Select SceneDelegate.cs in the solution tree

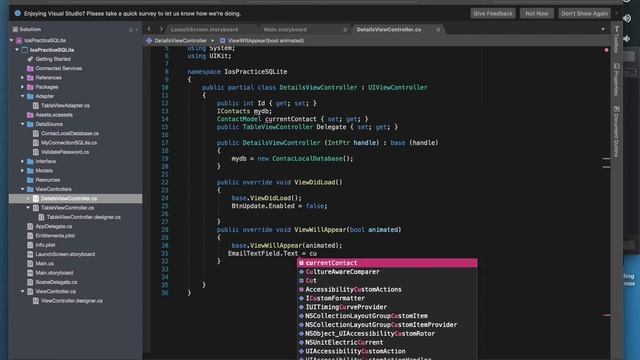point(56,282)
